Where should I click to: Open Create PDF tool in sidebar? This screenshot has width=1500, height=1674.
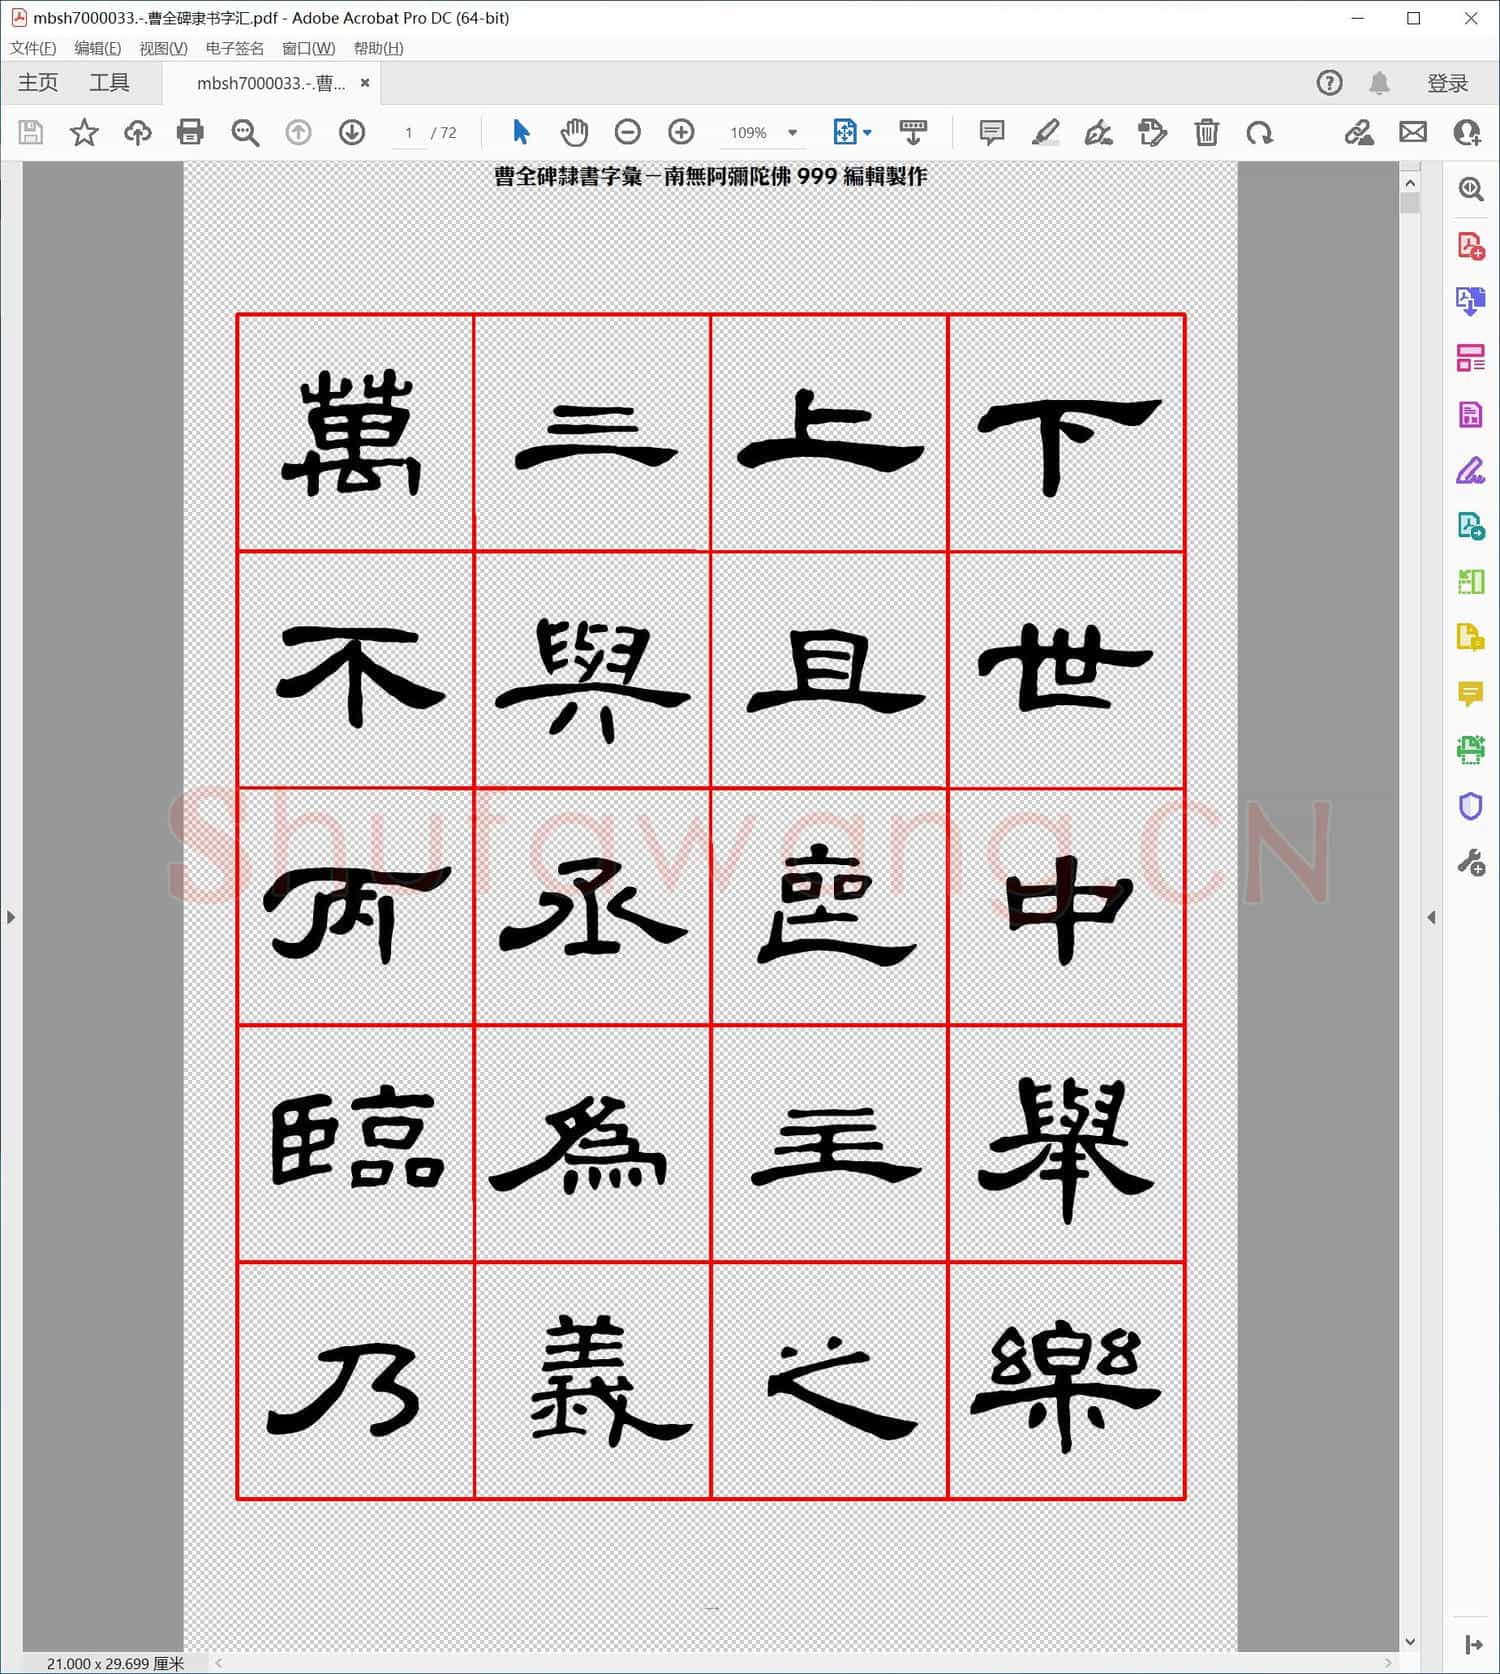pos(1470,245)
